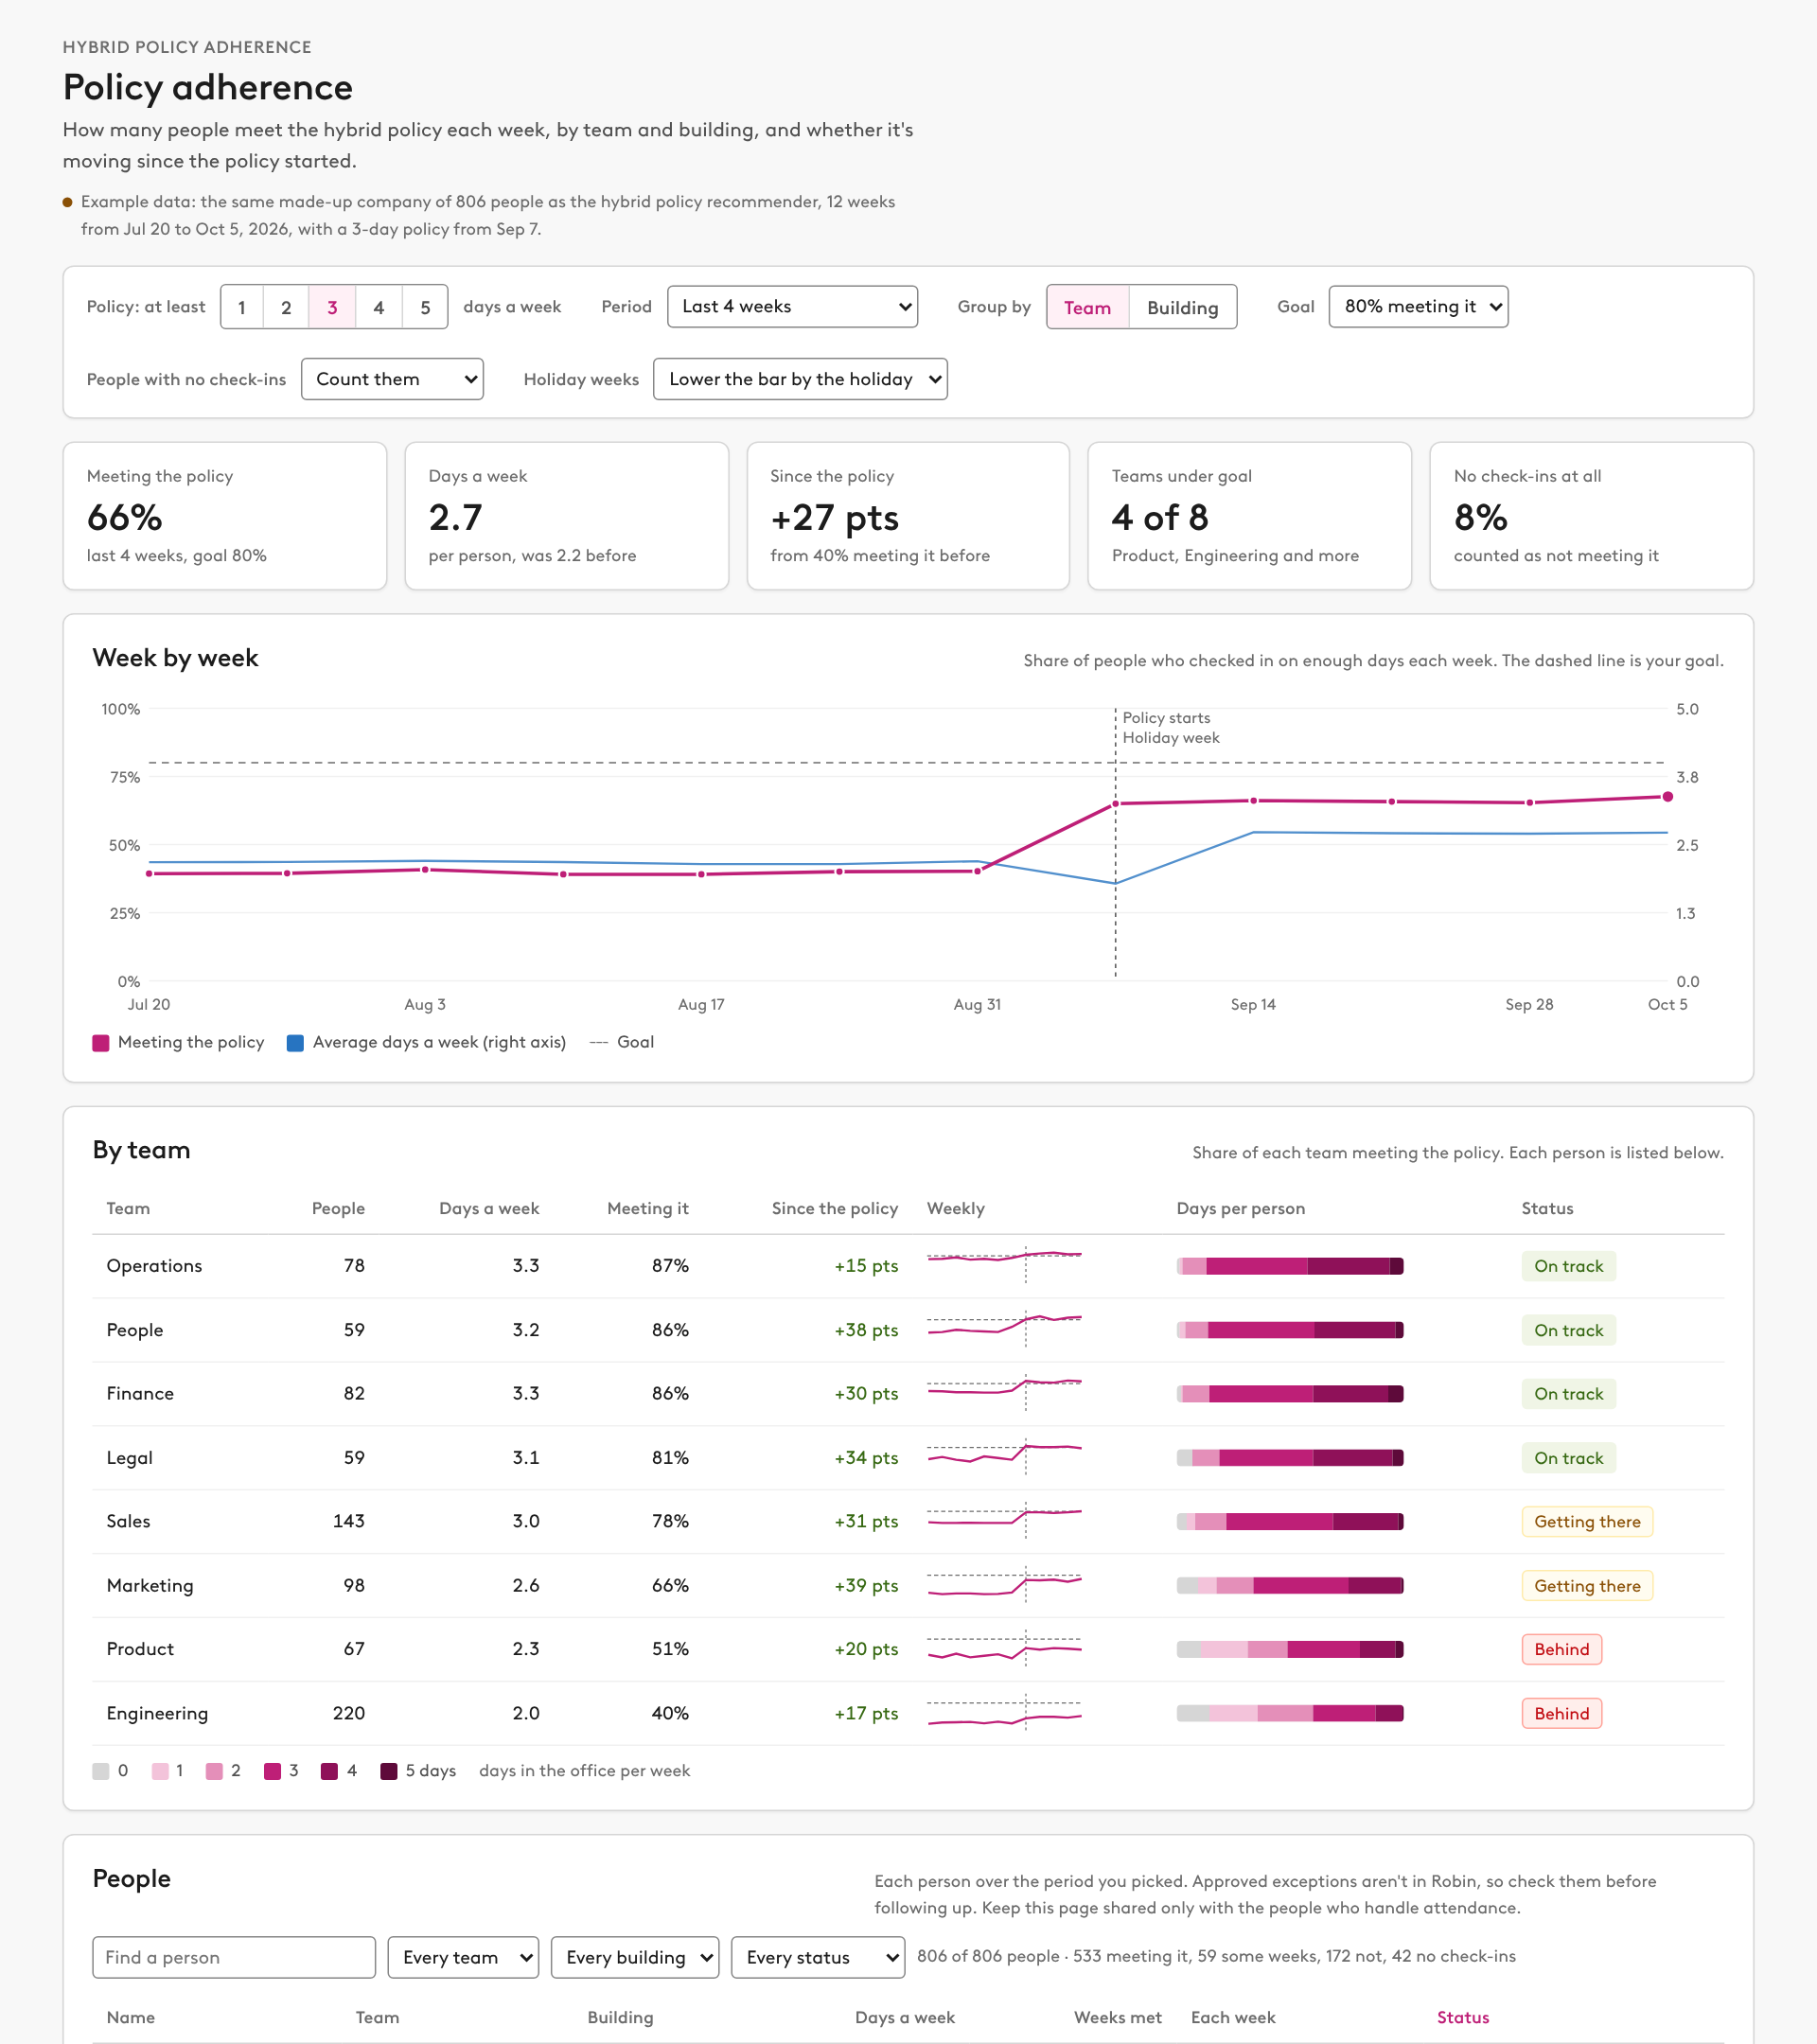The image size is (1817, 2044).
Task: Set policy to at least 2 days
Action: 286,307
